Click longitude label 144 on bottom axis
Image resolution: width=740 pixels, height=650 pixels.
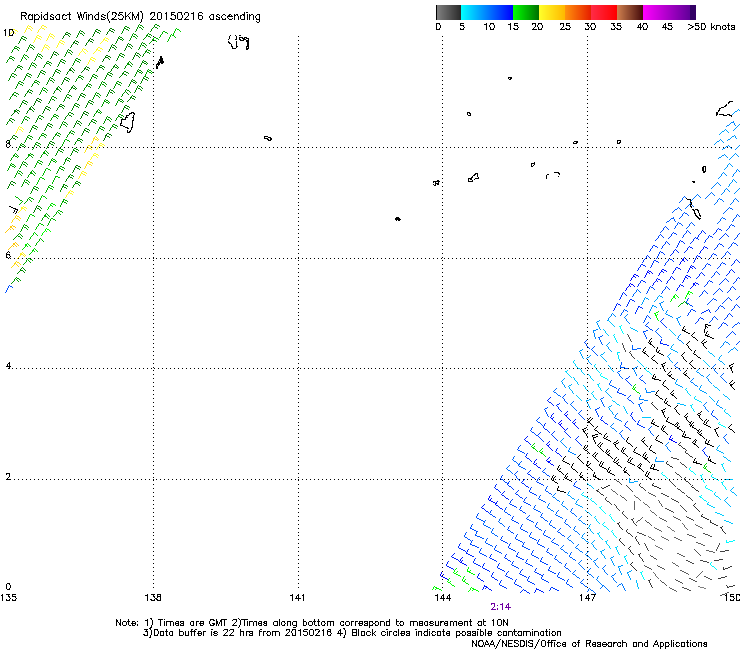(x=443, y=598)
